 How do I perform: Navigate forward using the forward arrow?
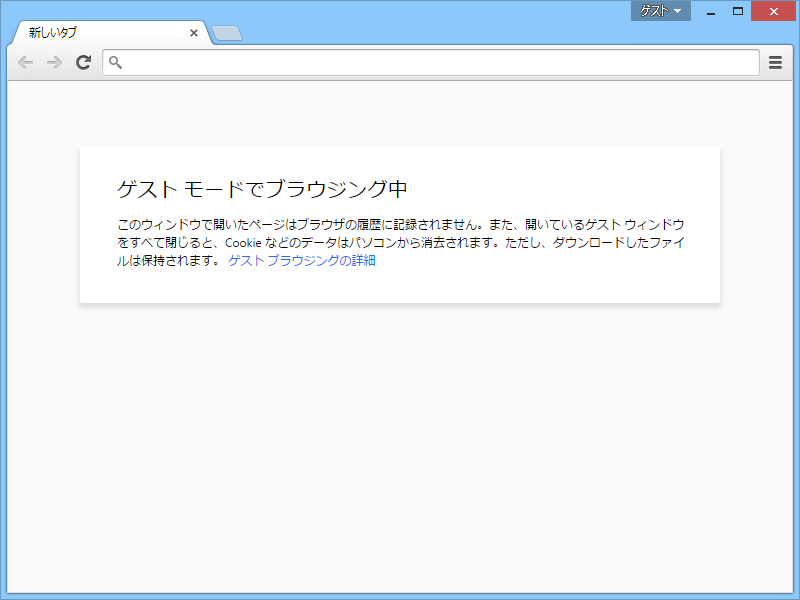pyautogui.click(x=54, y=62)
